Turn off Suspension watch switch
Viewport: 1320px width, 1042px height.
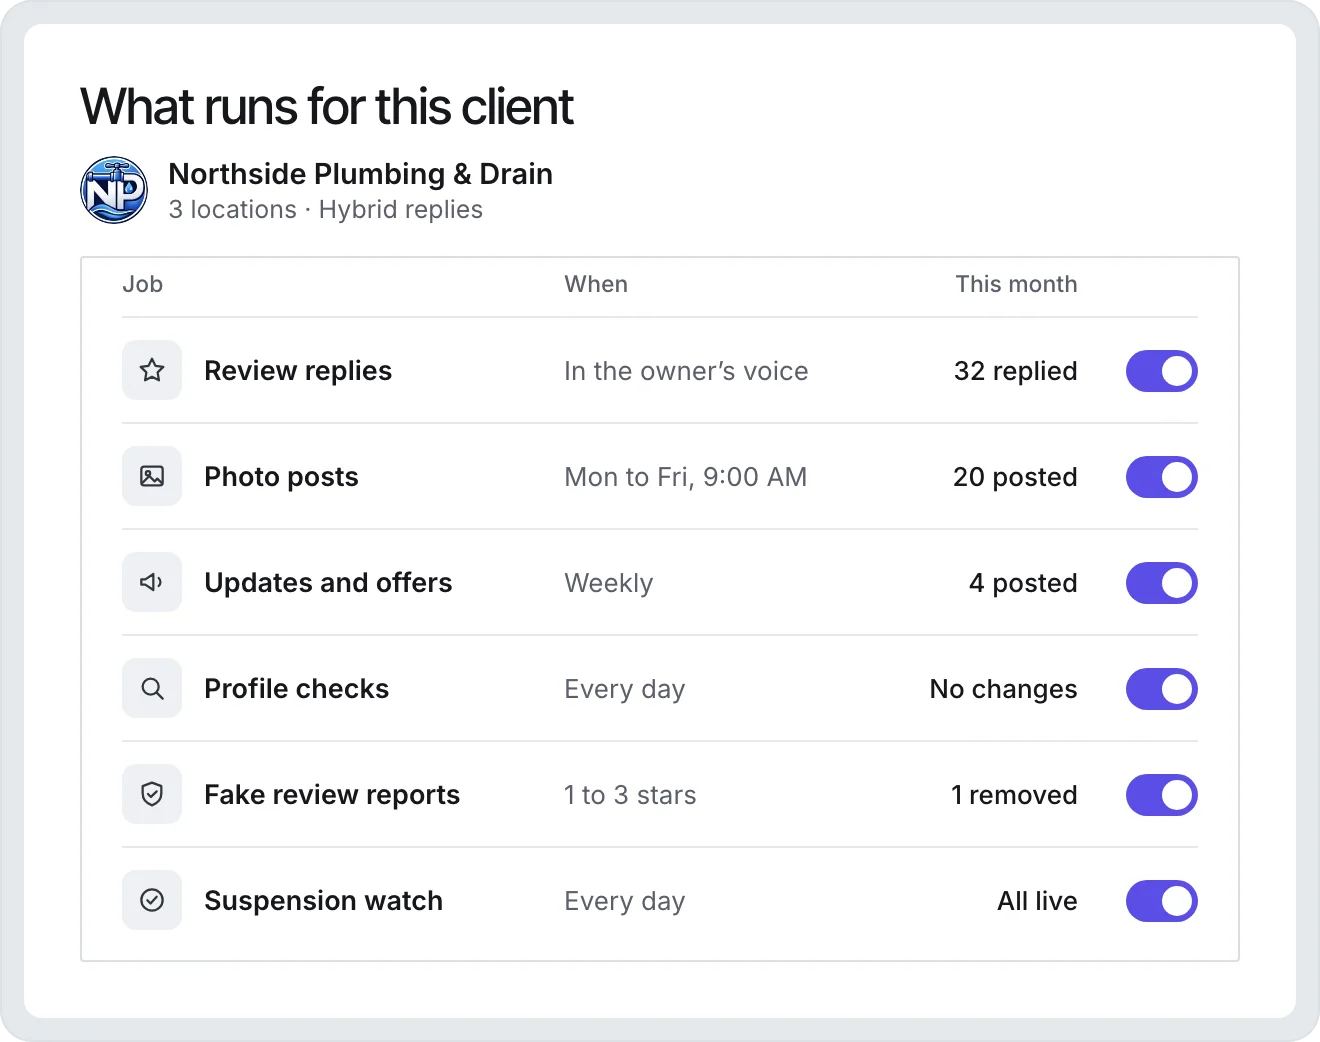point(1161,901)
